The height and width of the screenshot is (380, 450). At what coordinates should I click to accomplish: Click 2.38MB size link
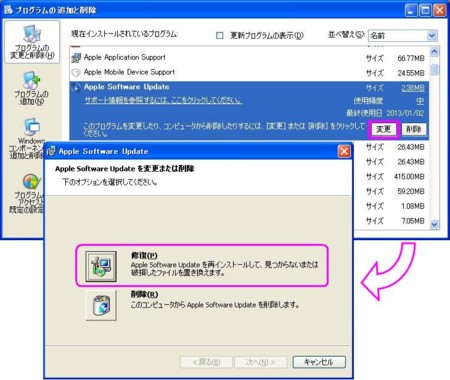point(413,88)
